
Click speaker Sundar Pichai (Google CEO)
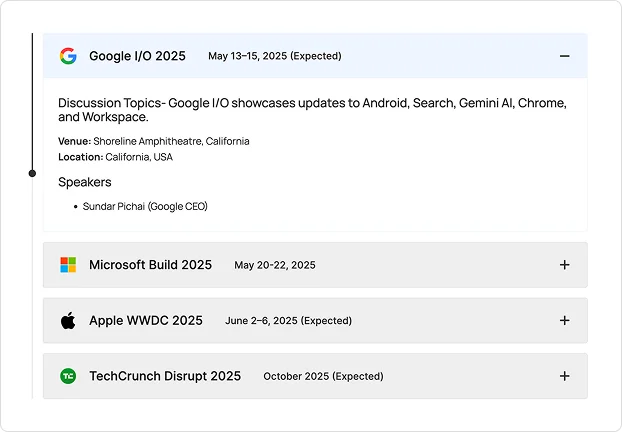pyautogui.click(x=145, y=206)
